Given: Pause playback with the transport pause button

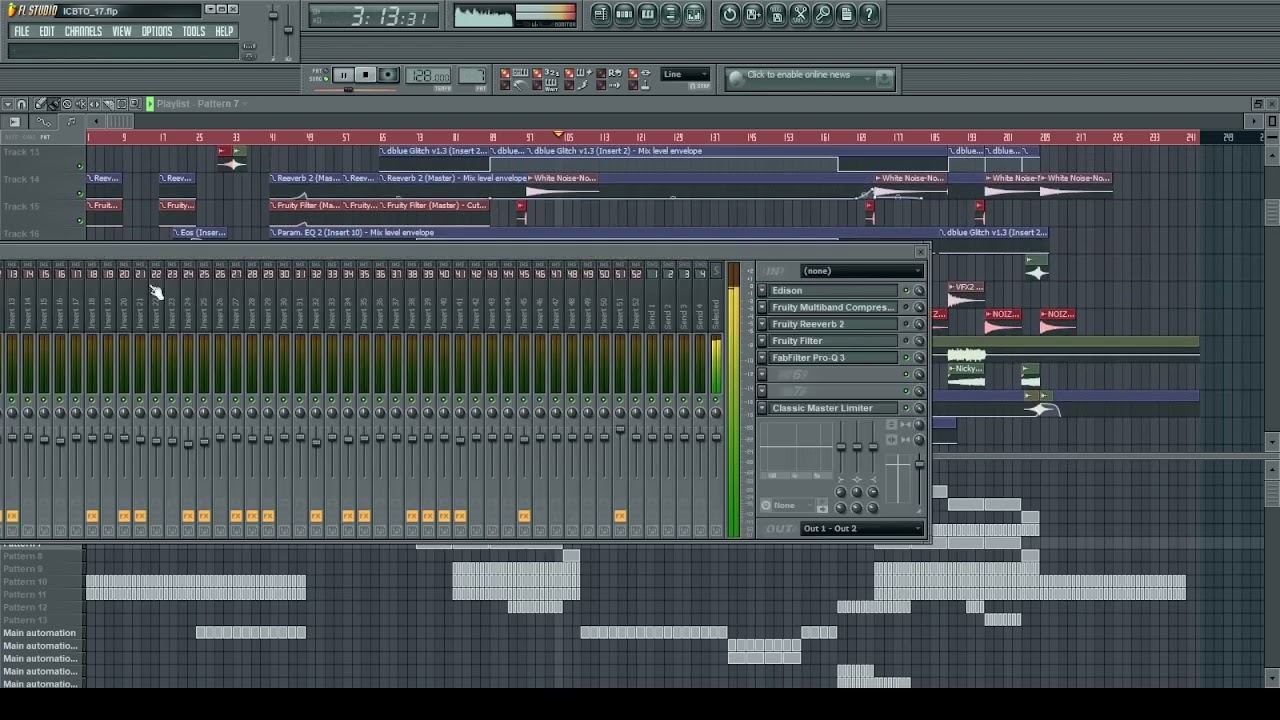Looking at the screenshot, I should pyautogui.click(x=342, y=75).
